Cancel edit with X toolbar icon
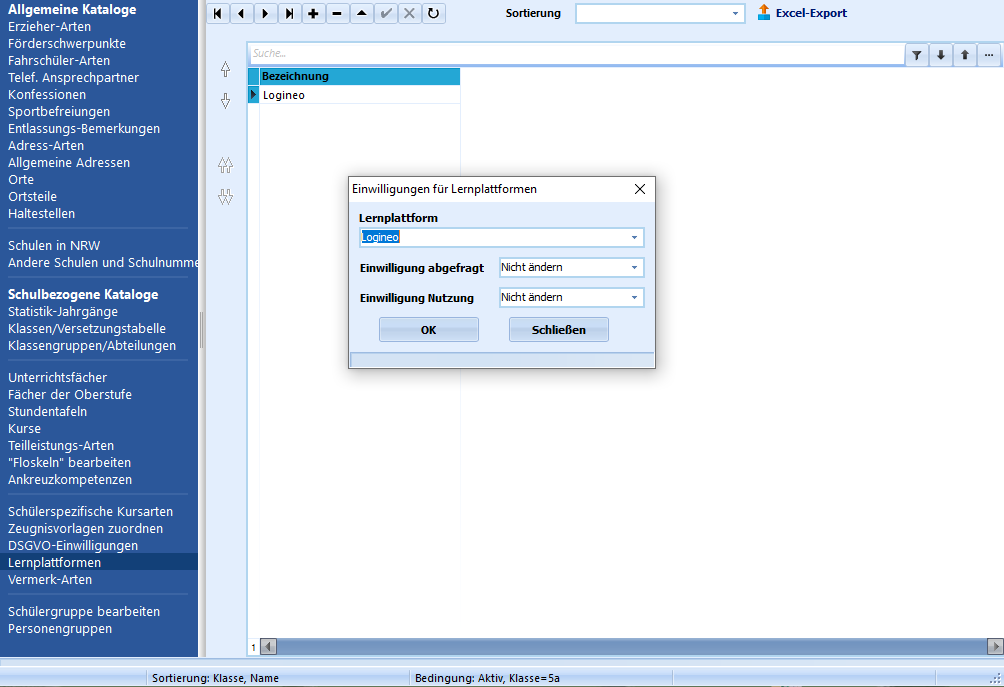 pyautogui.click(x=410, y=13)
